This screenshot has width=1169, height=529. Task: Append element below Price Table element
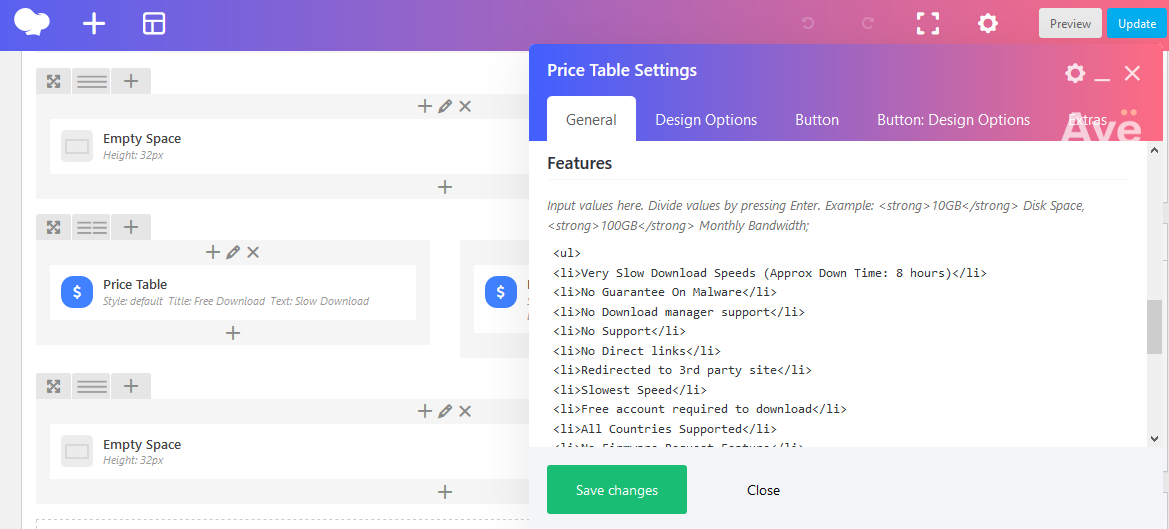coord(233,332)
